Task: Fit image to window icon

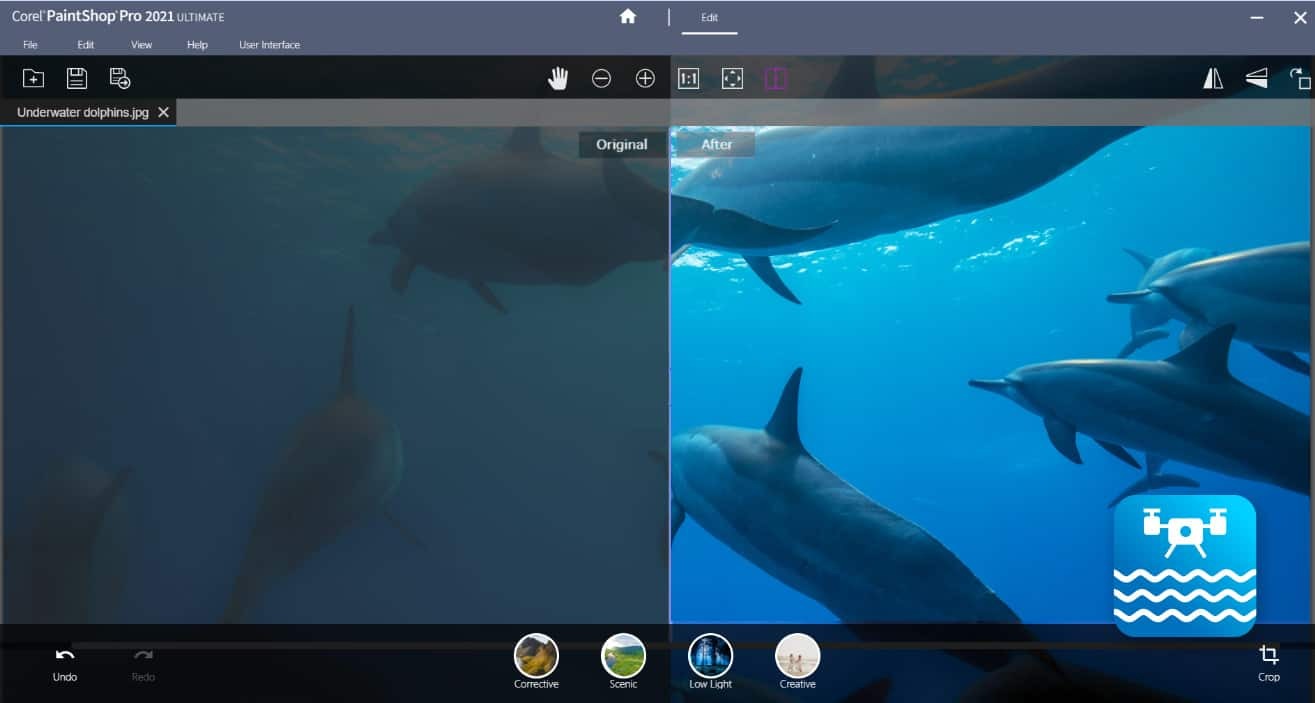Action: [732, 79]
